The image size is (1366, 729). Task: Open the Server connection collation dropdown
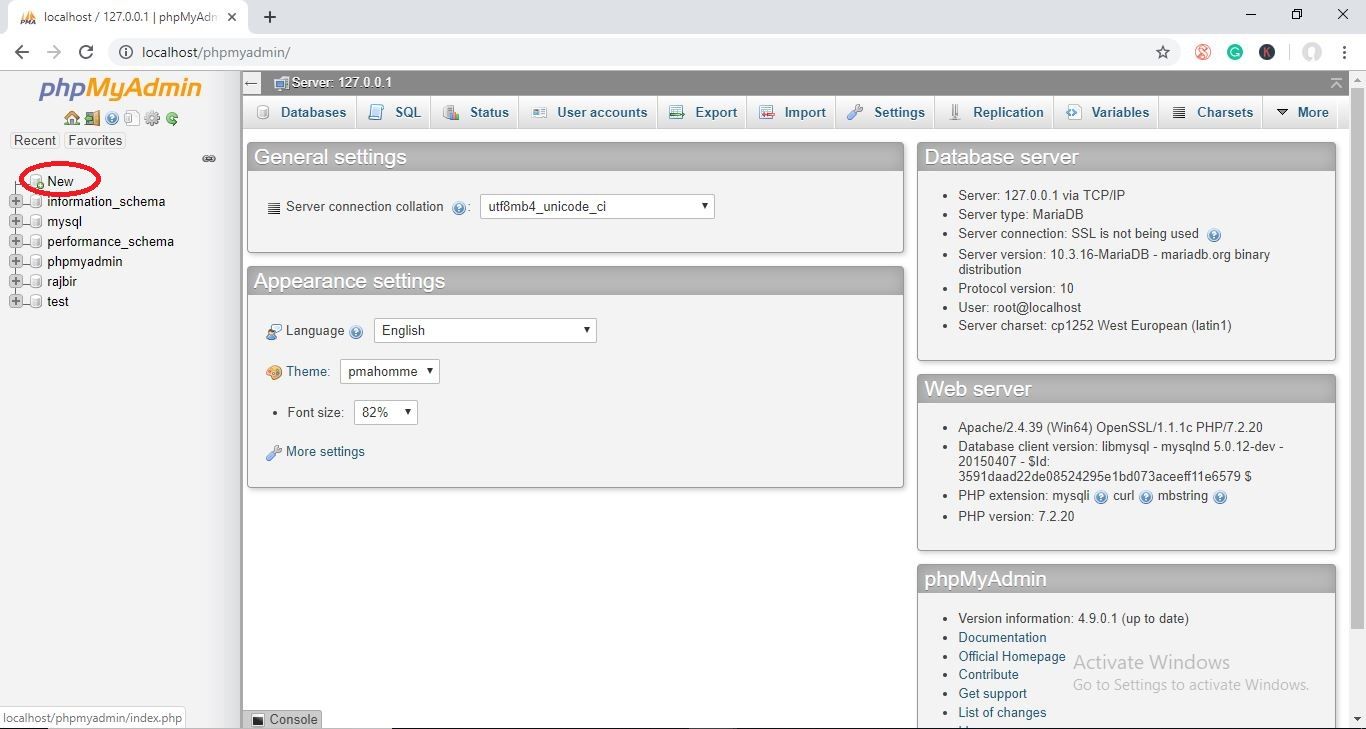(x=597, y=207)
